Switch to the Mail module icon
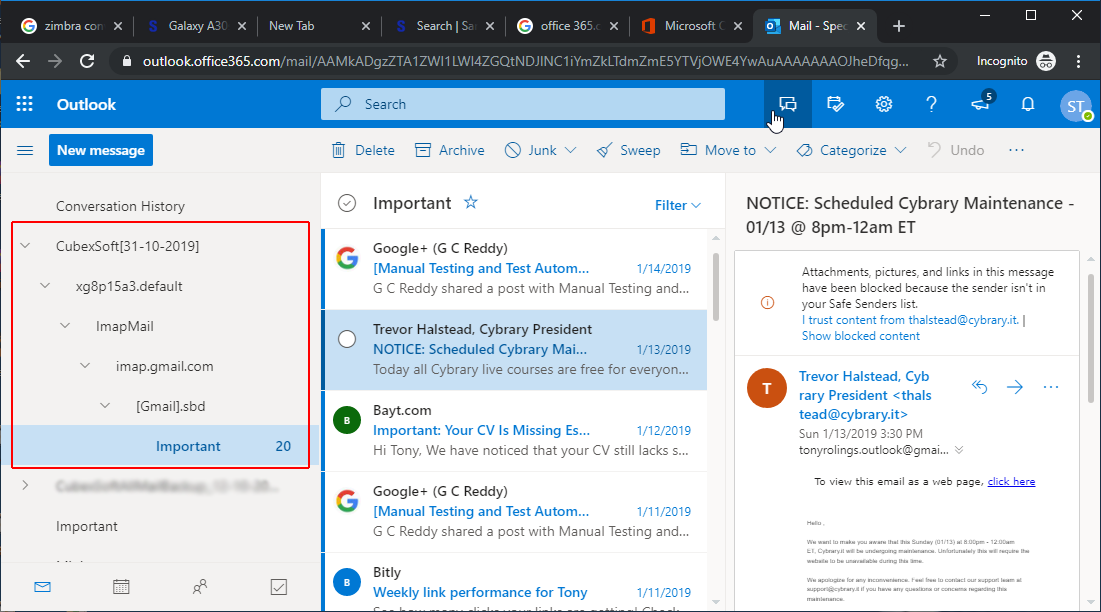The image size is (1101, 612). (x=42, y=587)
